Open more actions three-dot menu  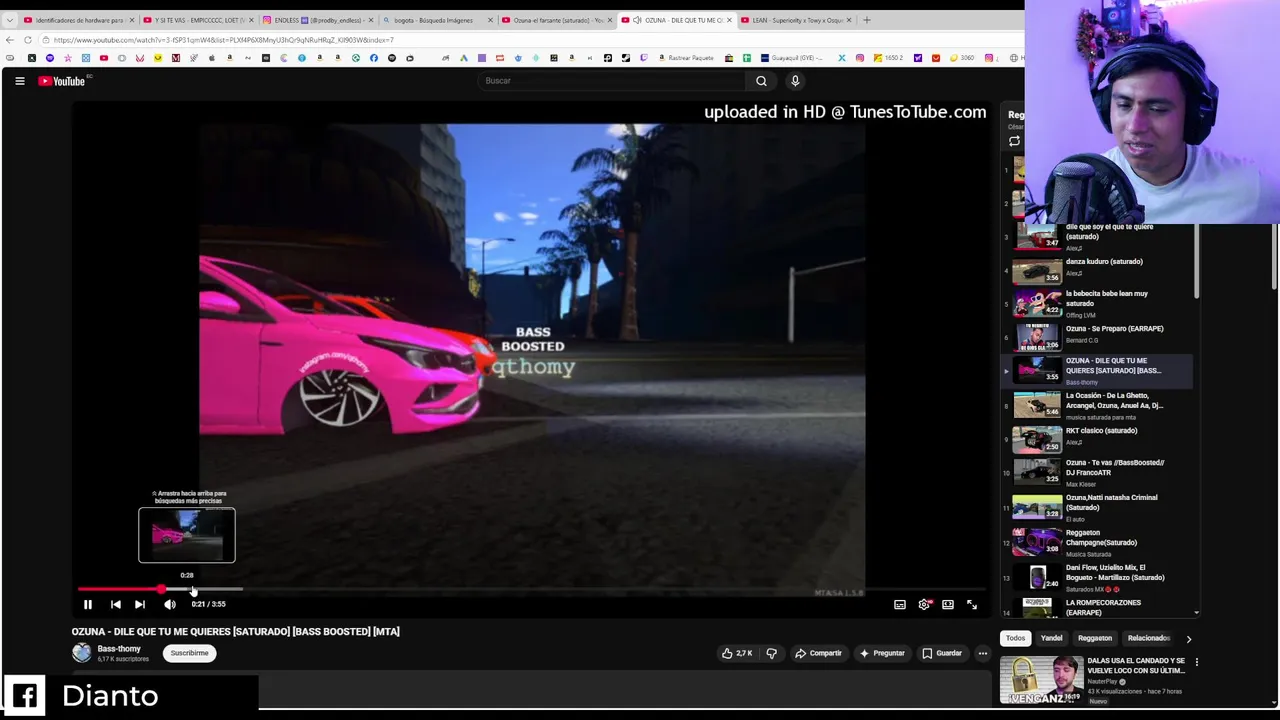pyautogui.click(x=983, y=653)
